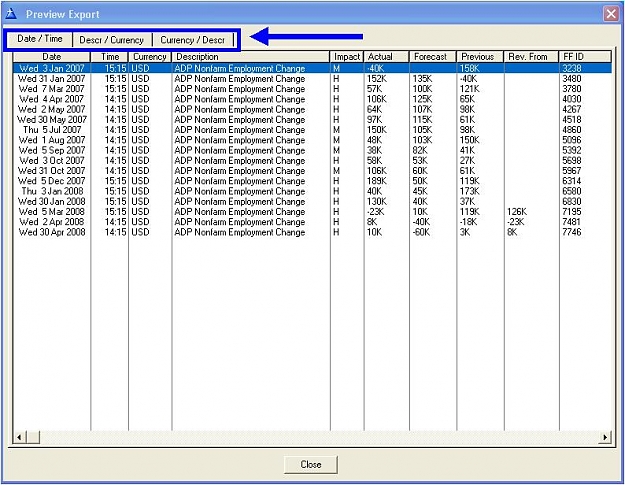625x485 pixels.
Task: Click the horizontal scrollbar thumb
Action: coord(33,437)
